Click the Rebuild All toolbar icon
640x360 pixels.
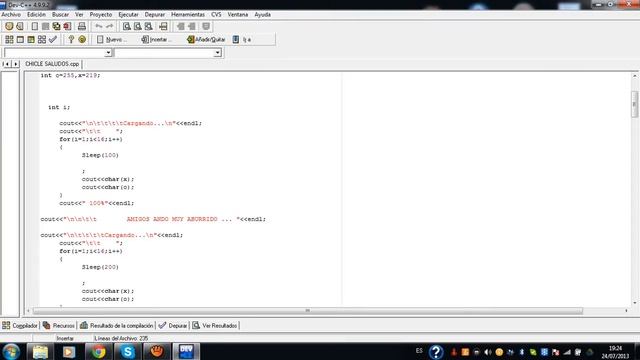tap(42, 39)
